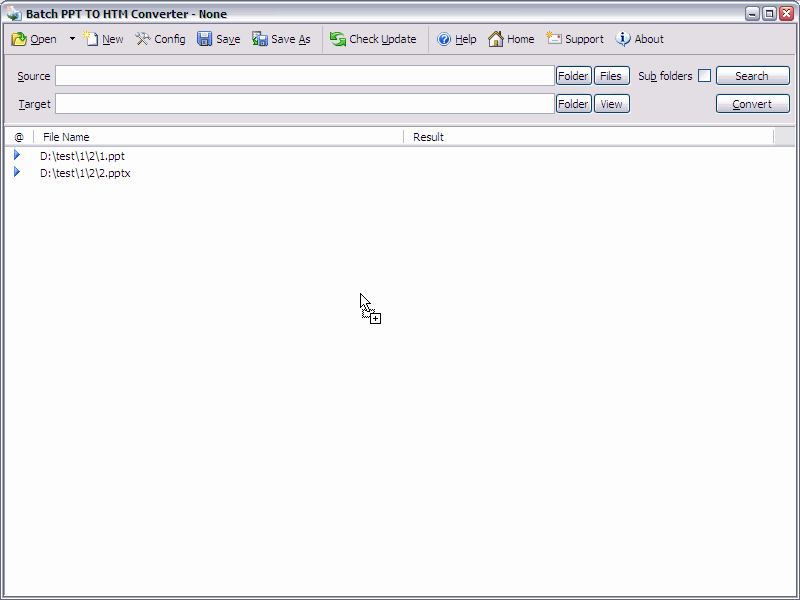This screenshot has width=800, height=600.
Task: Focus the Source path input field
Action: point(305,76)
